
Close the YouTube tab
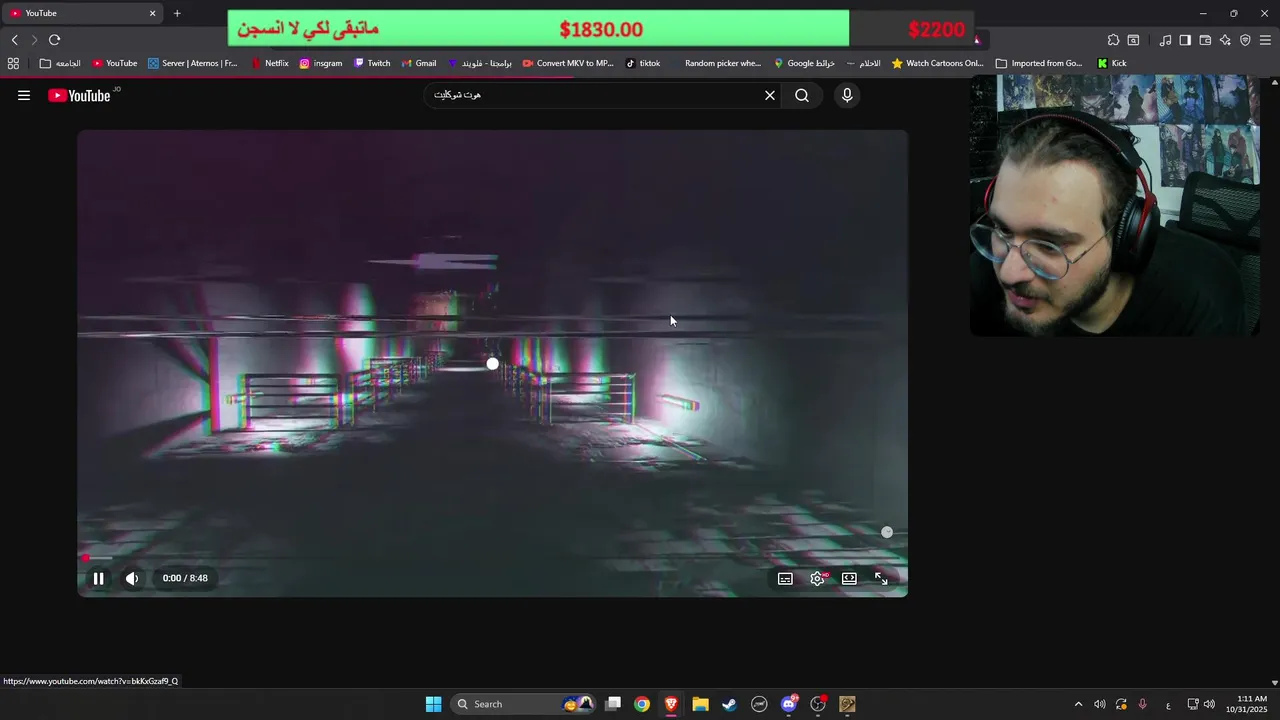point(152,13)
